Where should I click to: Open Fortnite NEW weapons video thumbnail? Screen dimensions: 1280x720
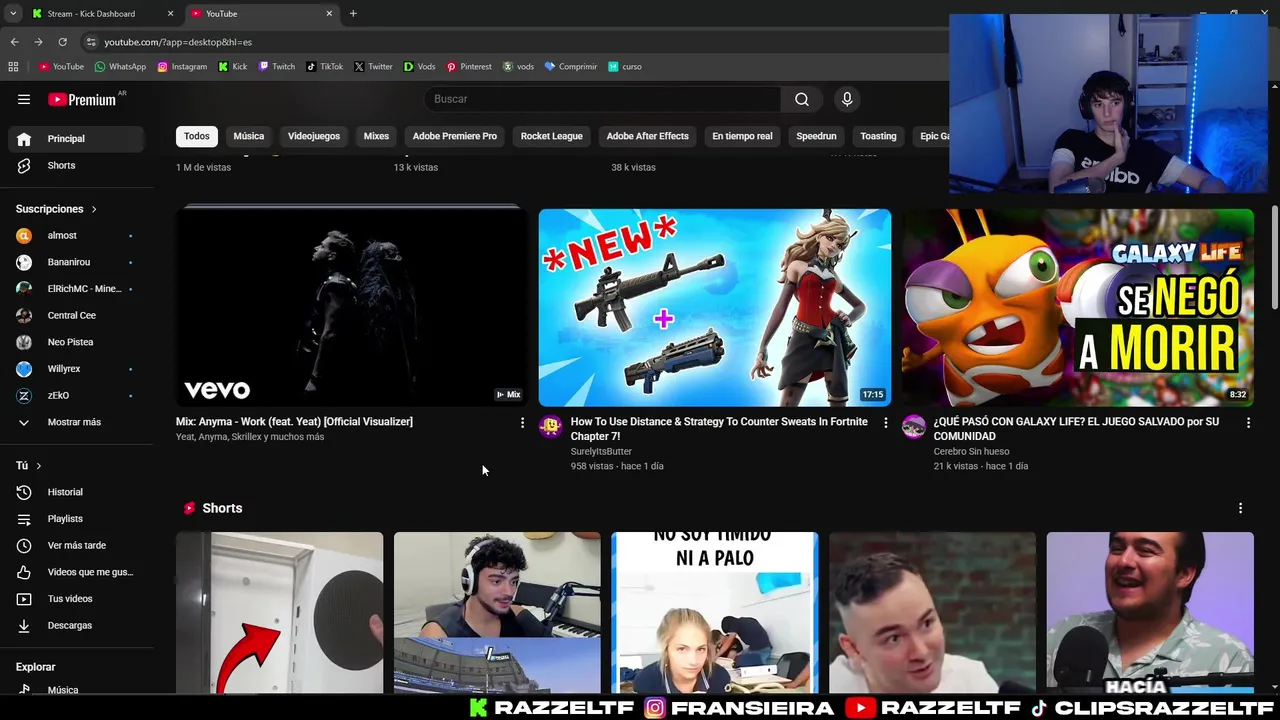[x=715, y=307]
